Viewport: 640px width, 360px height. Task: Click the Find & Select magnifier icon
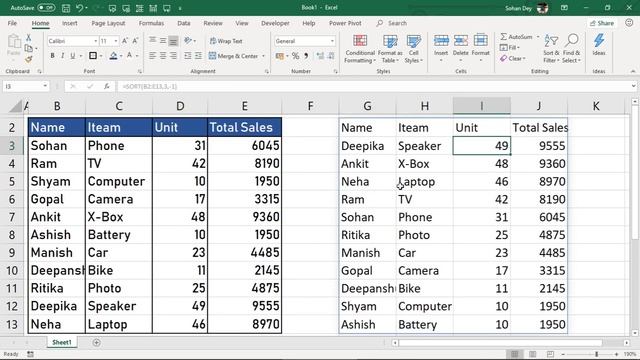click(572, 40)
